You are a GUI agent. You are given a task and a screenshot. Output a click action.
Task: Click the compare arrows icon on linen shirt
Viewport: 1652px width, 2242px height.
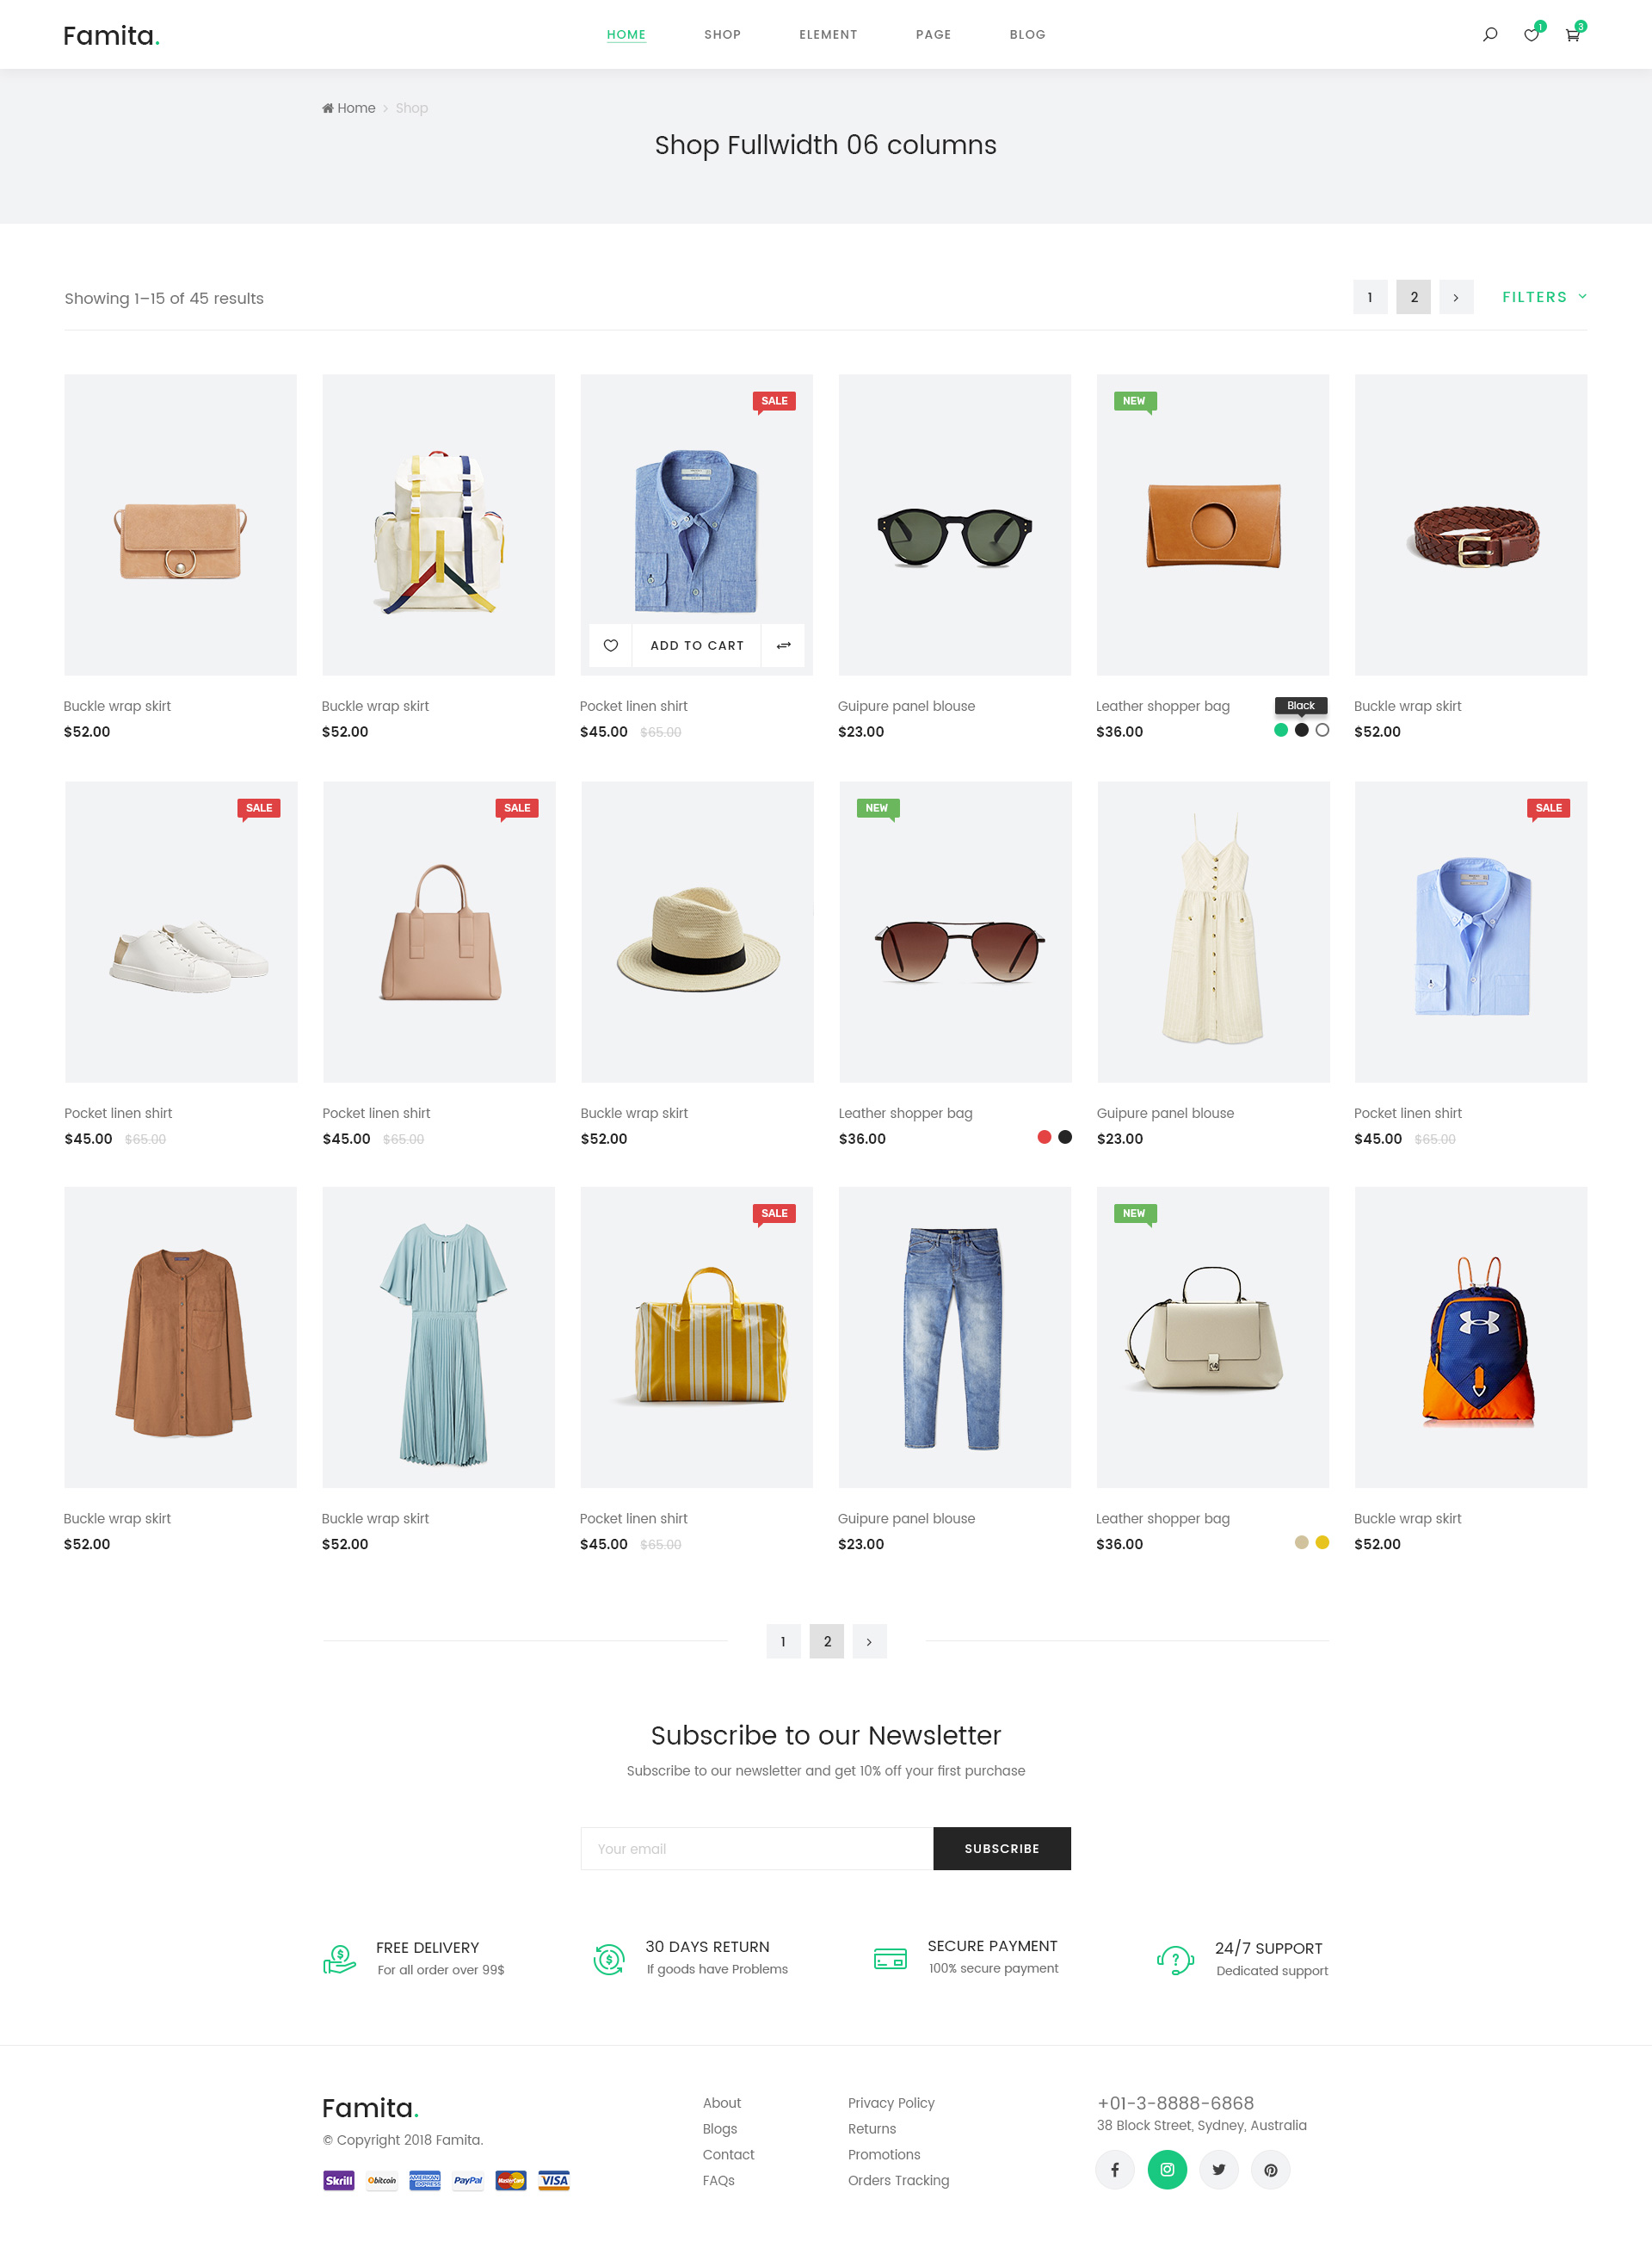784,645
